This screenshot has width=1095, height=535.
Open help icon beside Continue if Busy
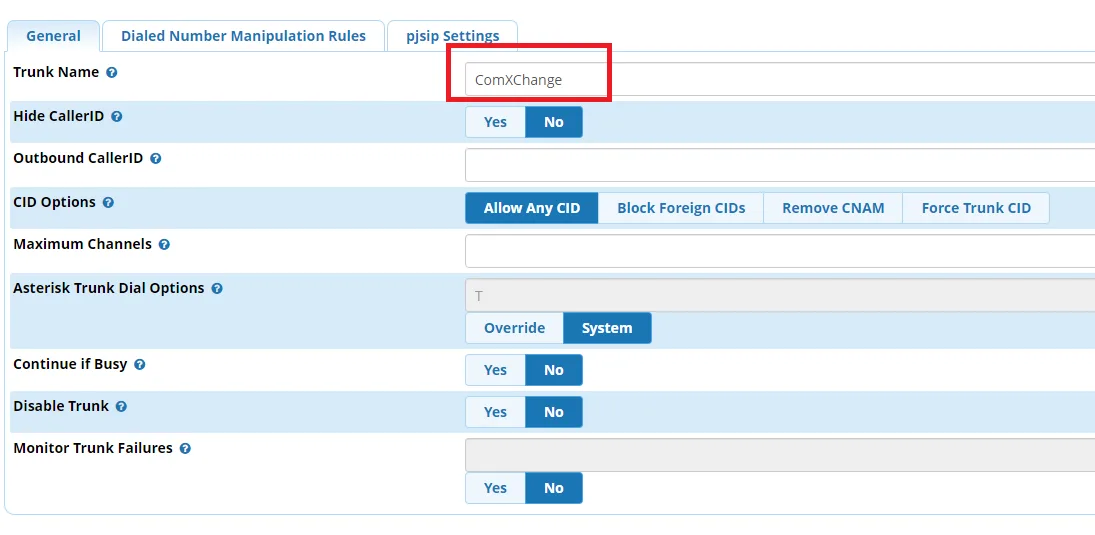140,365
